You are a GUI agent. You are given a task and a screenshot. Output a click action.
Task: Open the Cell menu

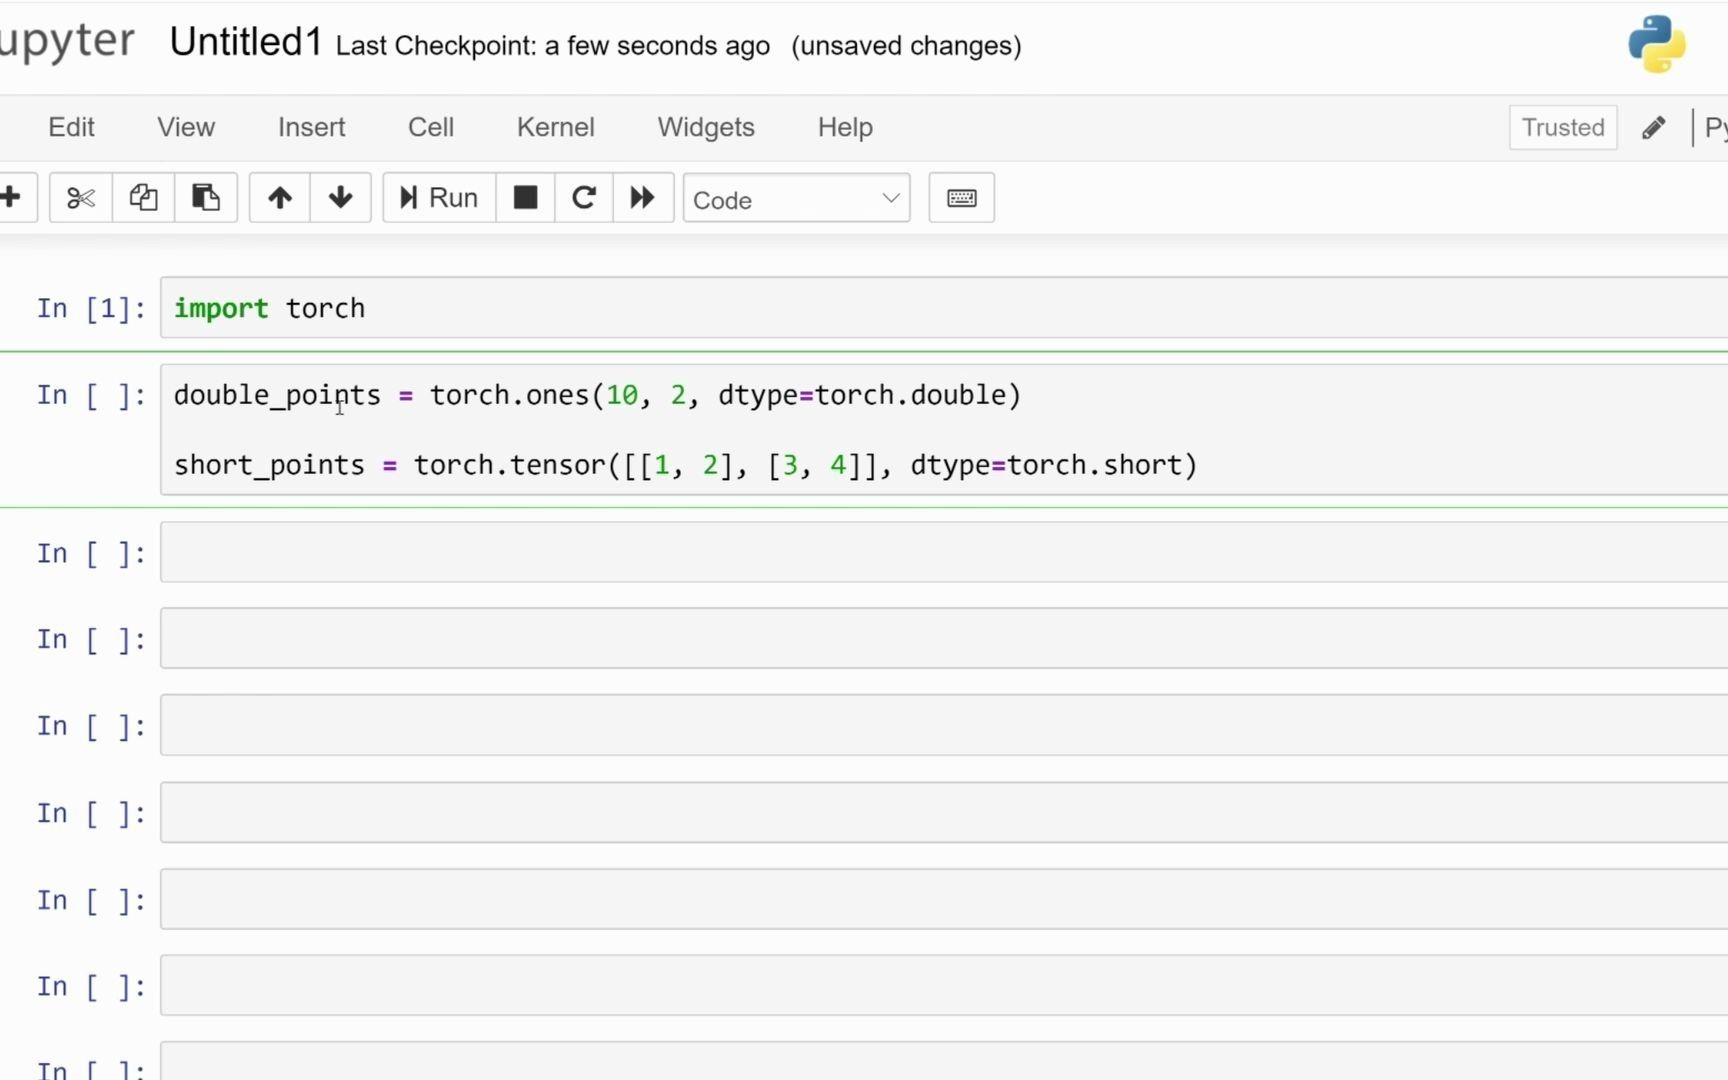[431, 128]
